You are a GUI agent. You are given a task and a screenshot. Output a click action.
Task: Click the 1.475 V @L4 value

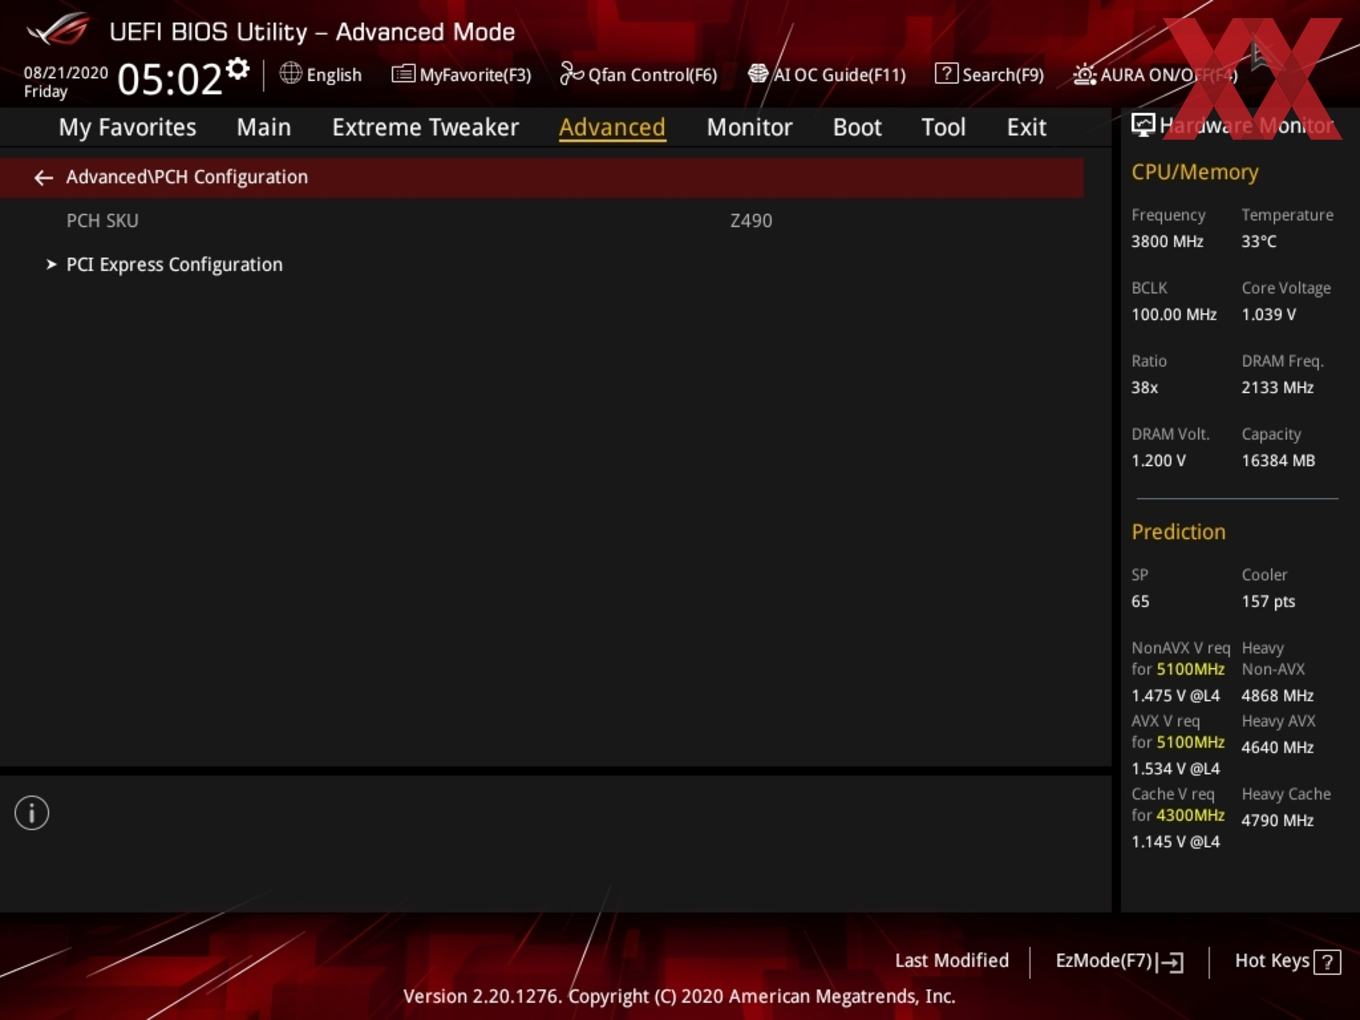tap(1175, 695)
